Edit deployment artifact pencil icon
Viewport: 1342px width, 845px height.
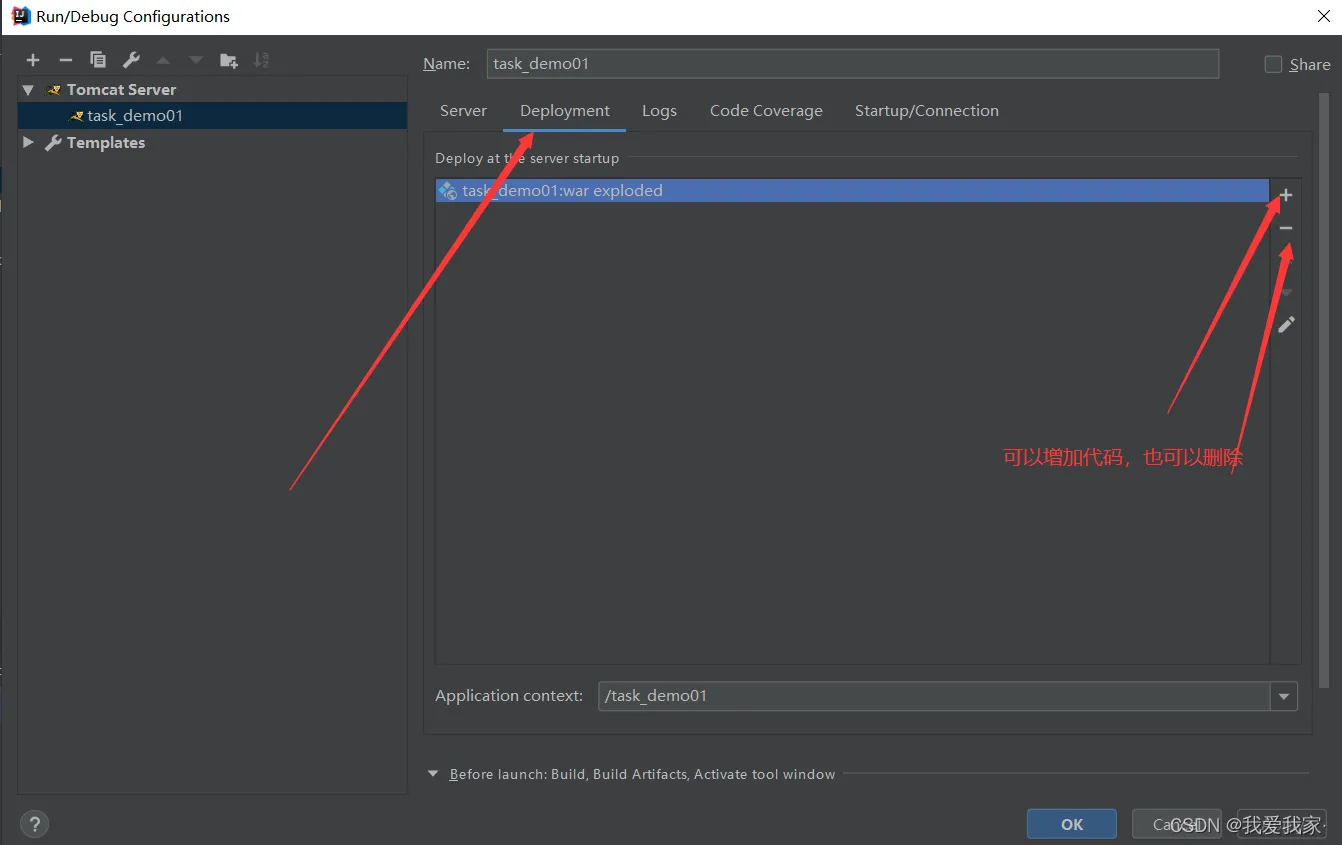[x=1286, y=325]
